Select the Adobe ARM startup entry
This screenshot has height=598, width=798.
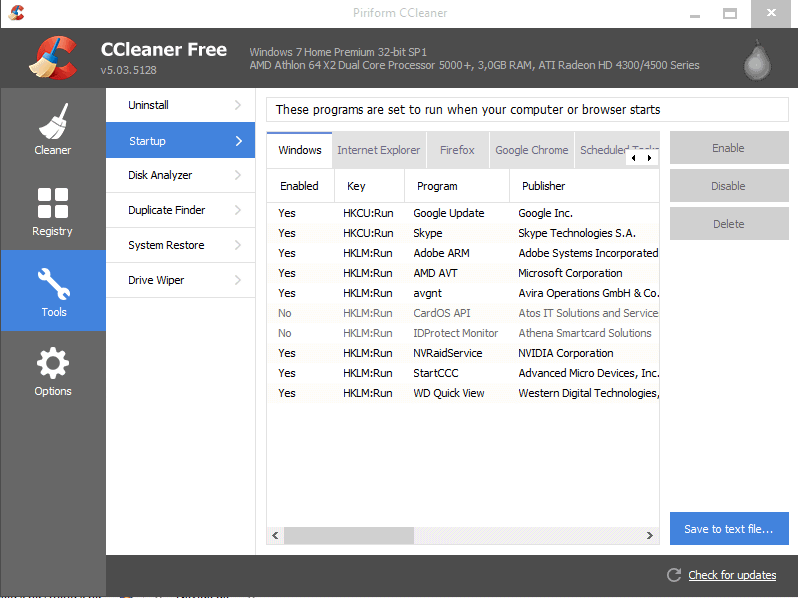[463, 253]
